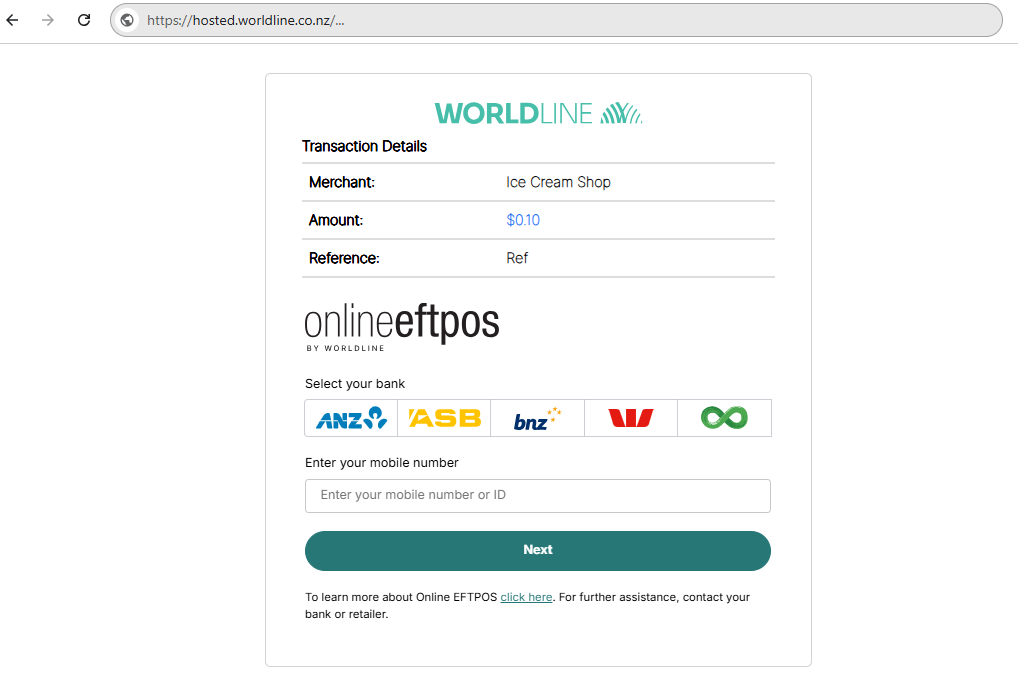Reload the page with the refresh icon
1018x675 pixels.
84,20
